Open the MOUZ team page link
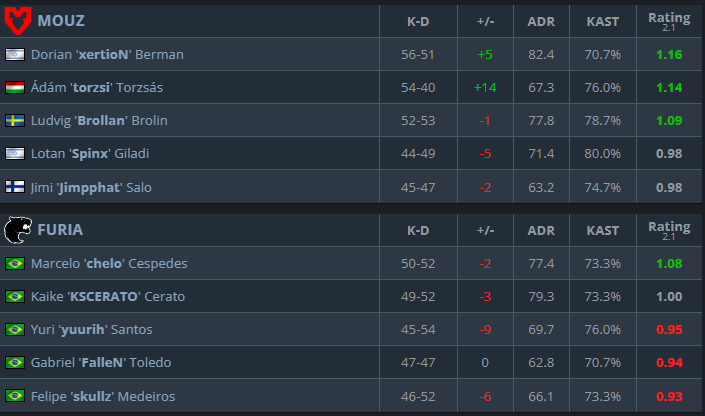Viewport: 705px width, 416px height. pos(61,21)
